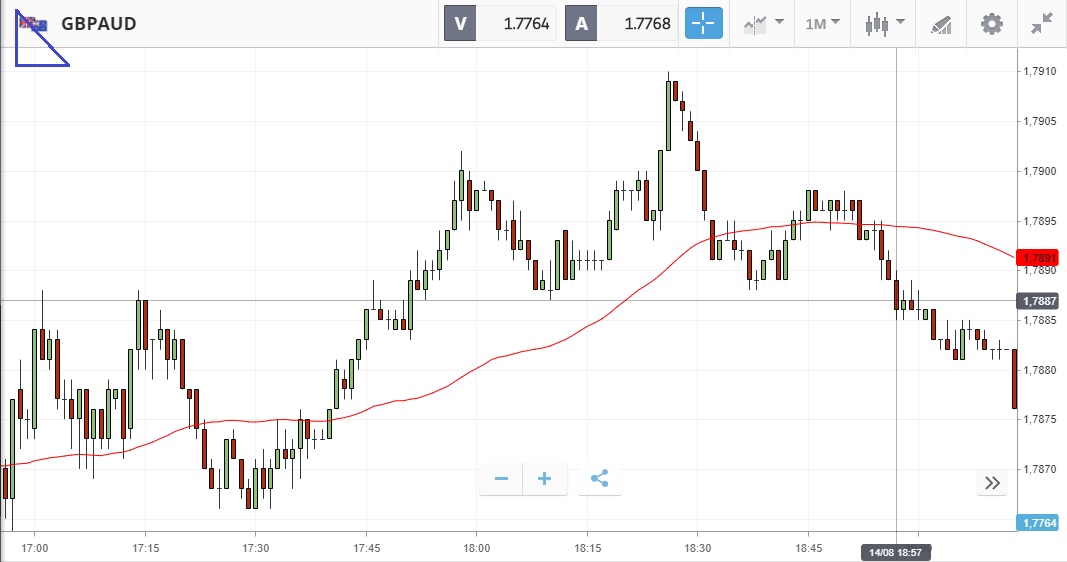Expand the 1M timeframe selector
The image size is (1067, 562).
pyautogui.click(x=823, y=23)
